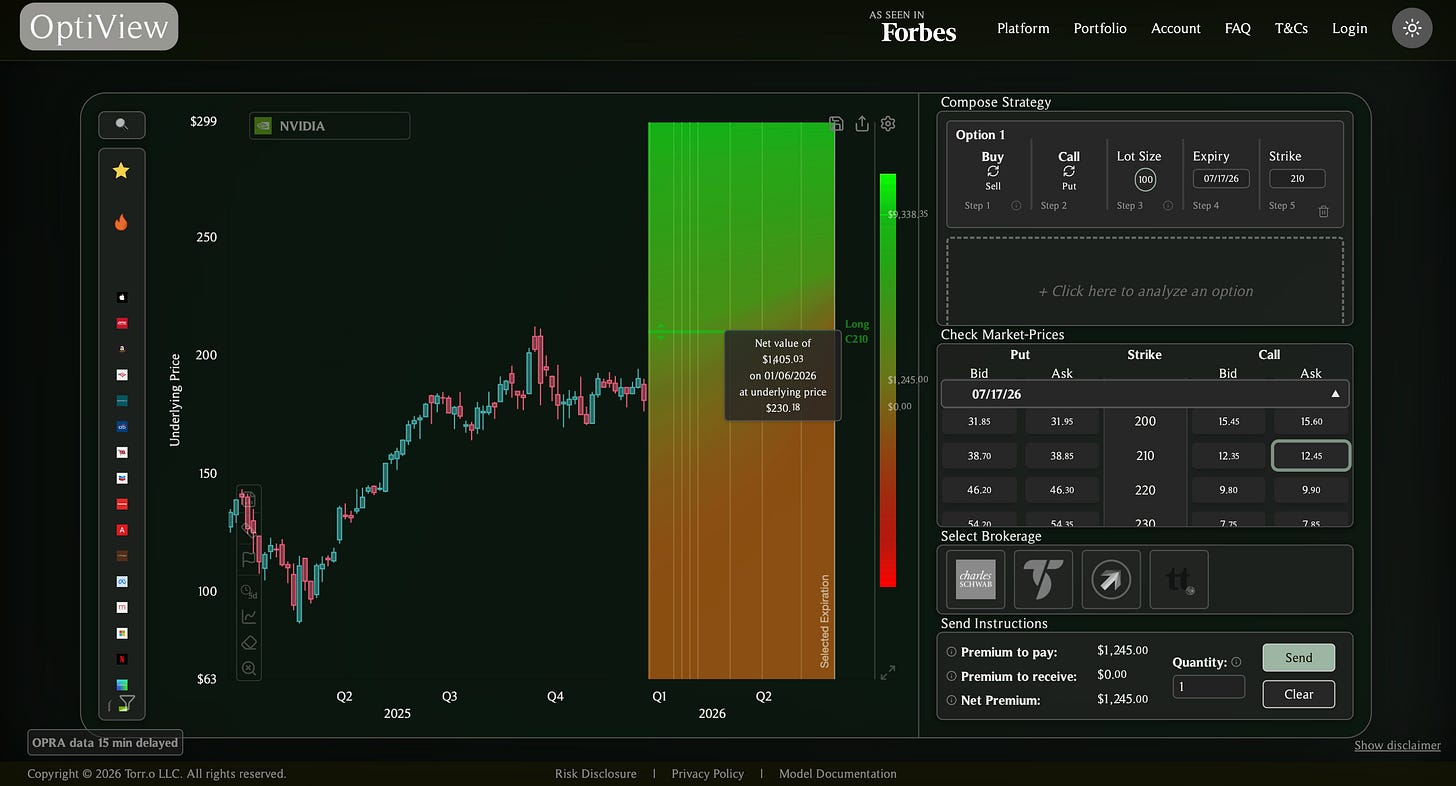The width and height of the screenshot is (1456, 786).
Task: Select put bid 38.70 at strike 210
Action: pyautogui.click(x=979, y=456)
